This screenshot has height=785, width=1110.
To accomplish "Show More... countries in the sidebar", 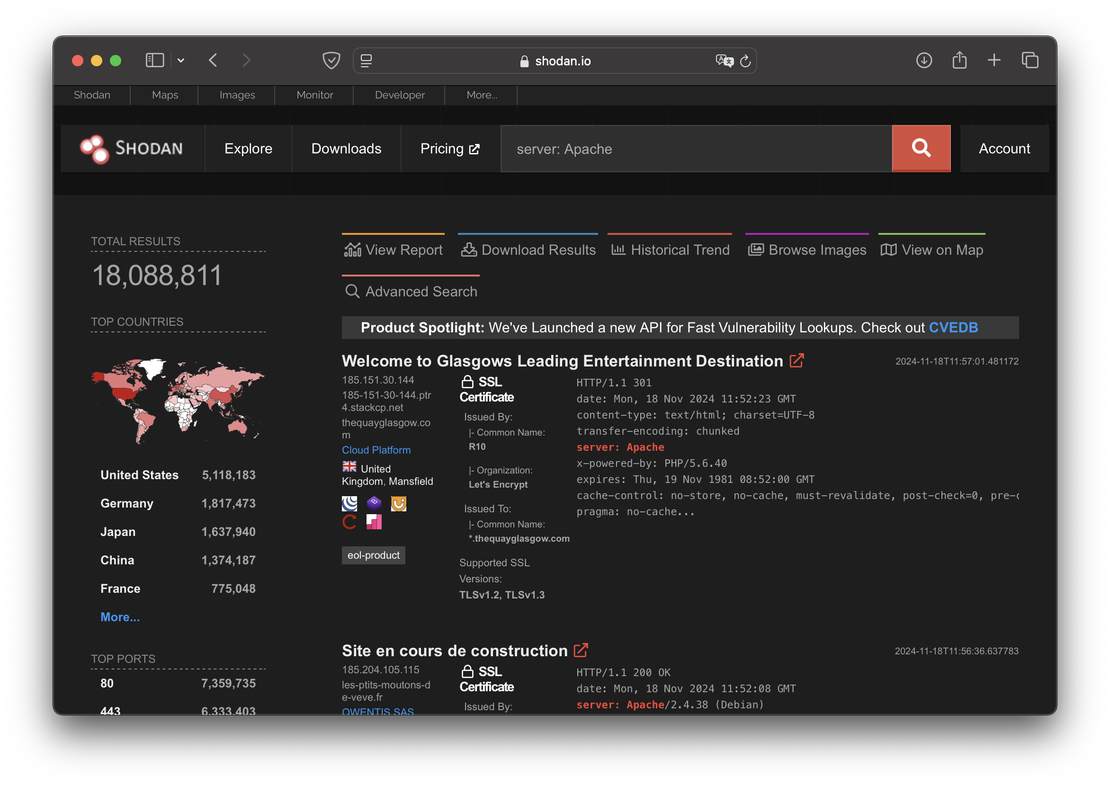I will click(x=119, y=617).
